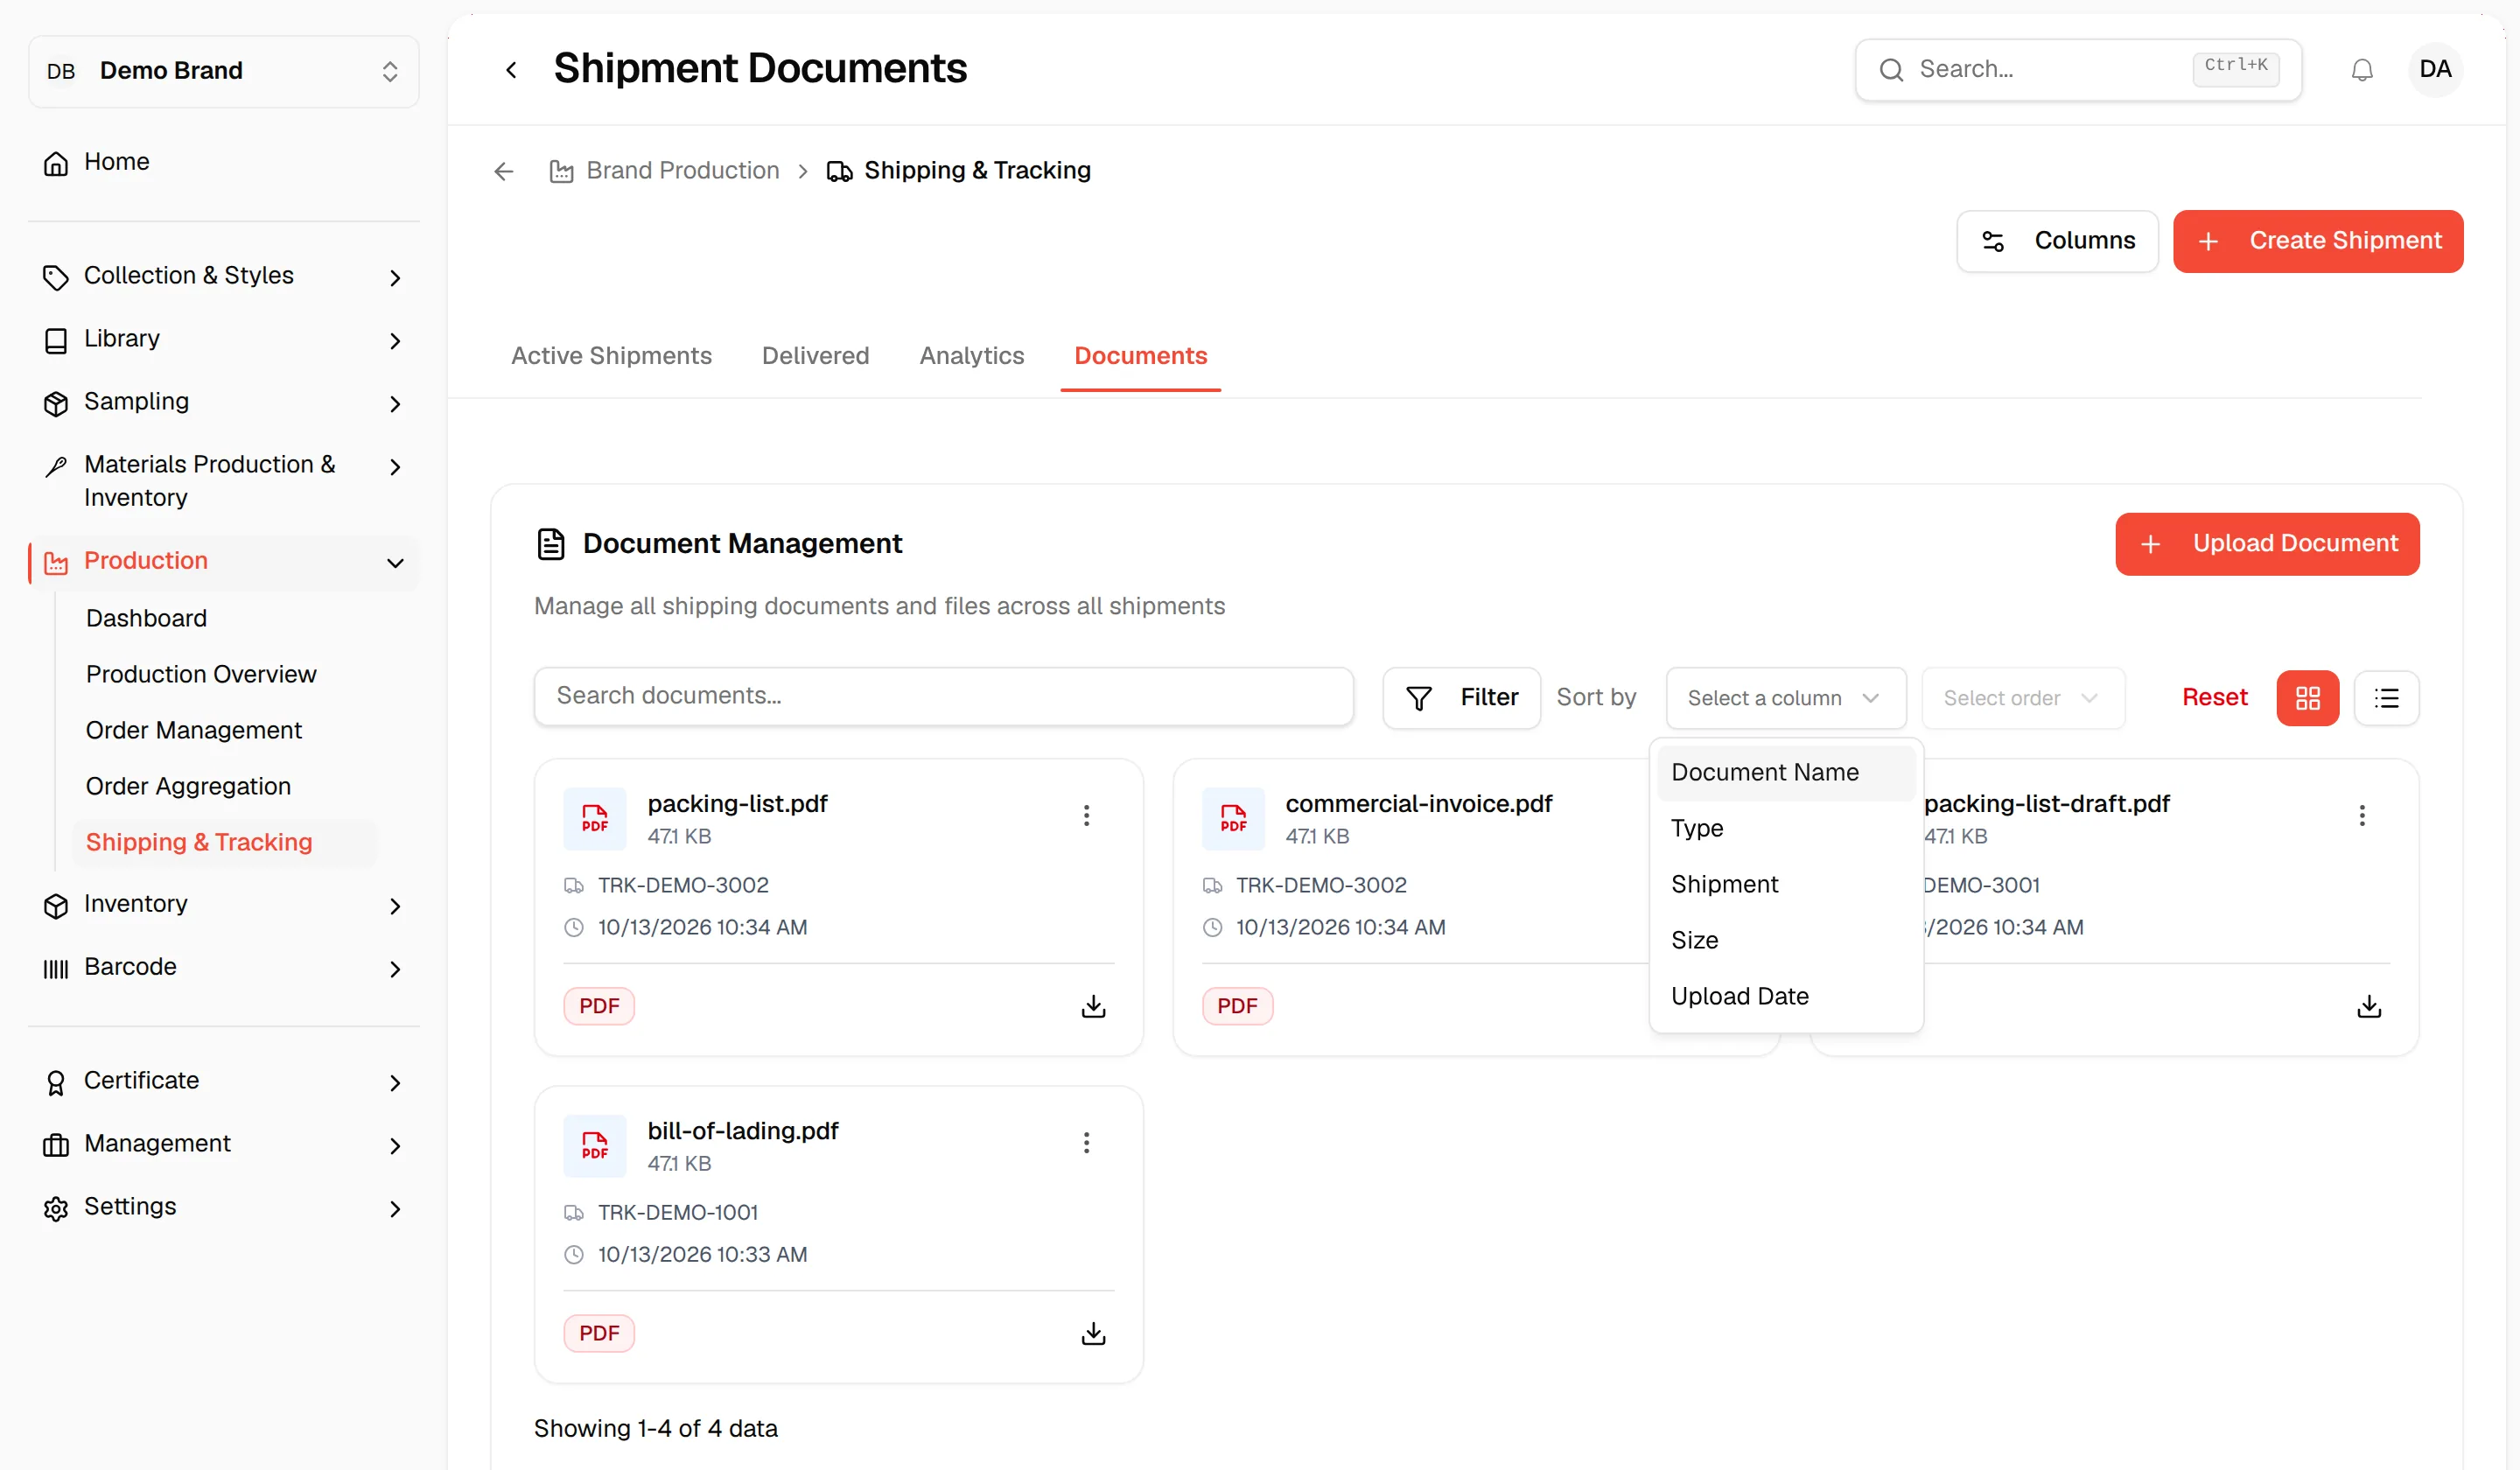Click PDF file icon of packing-list.pdf

pos(595,818)
